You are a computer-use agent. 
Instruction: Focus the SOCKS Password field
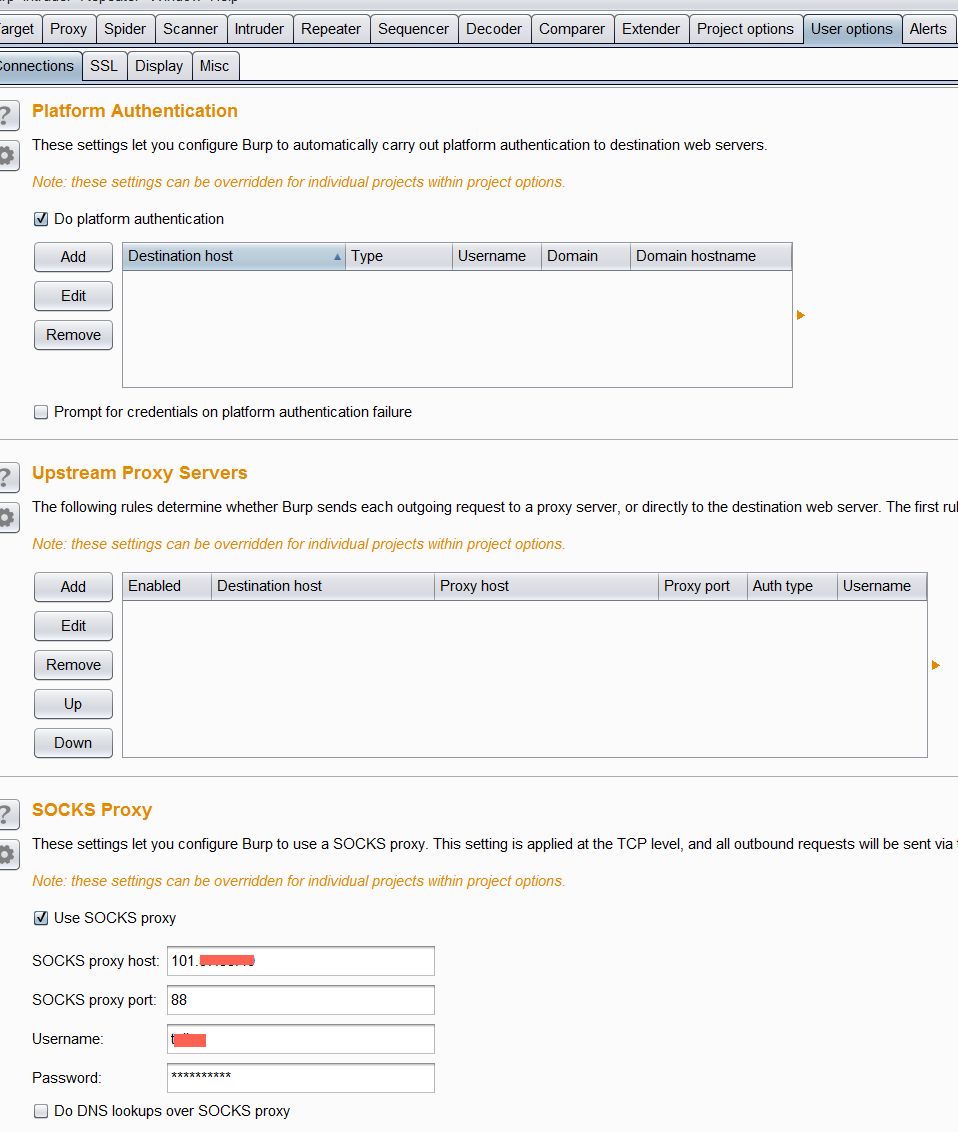coord(301,1078)
